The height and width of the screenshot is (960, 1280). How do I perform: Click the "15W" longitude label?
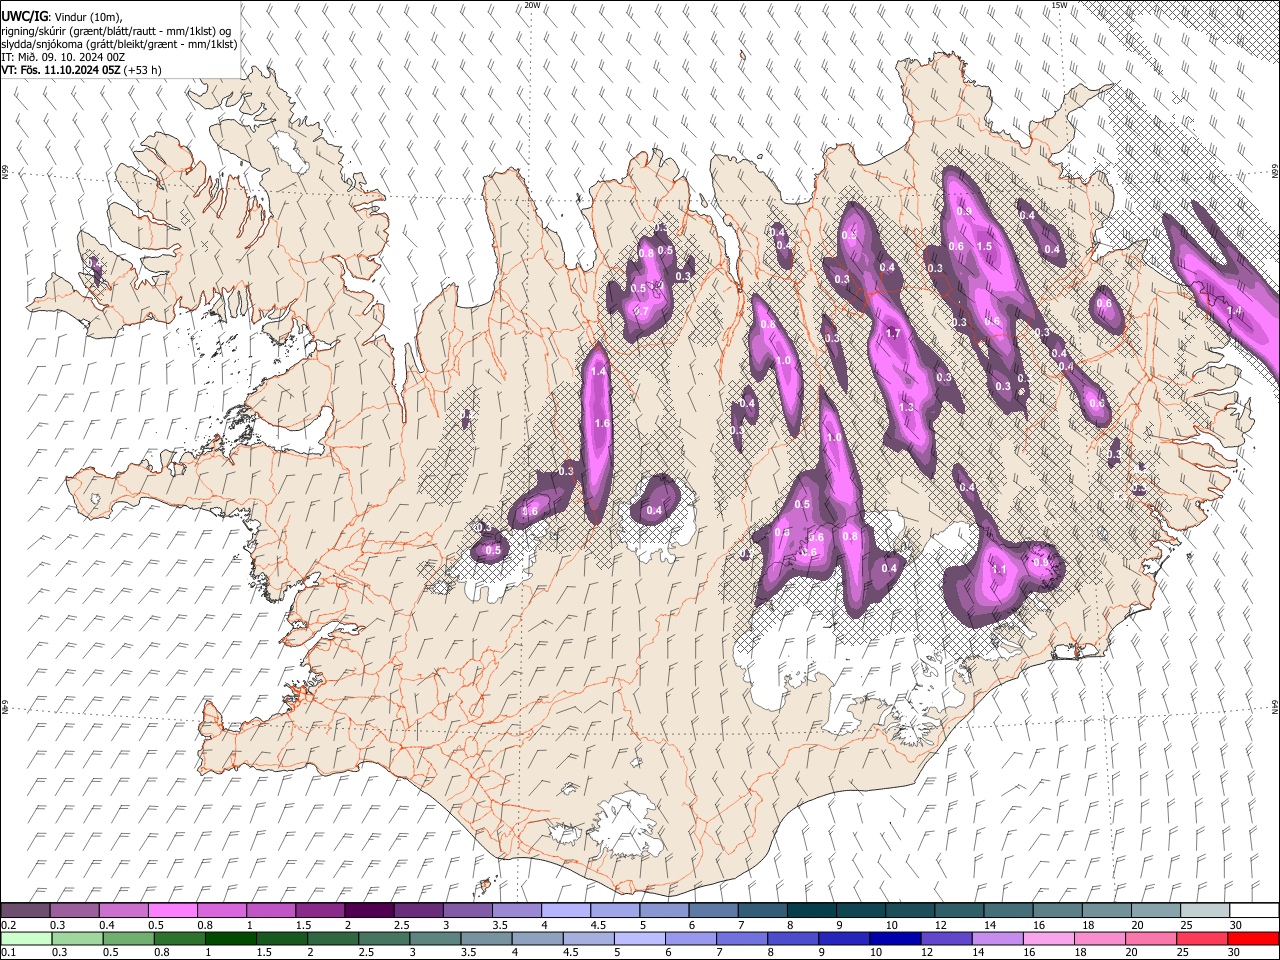tap(1059, 5)
